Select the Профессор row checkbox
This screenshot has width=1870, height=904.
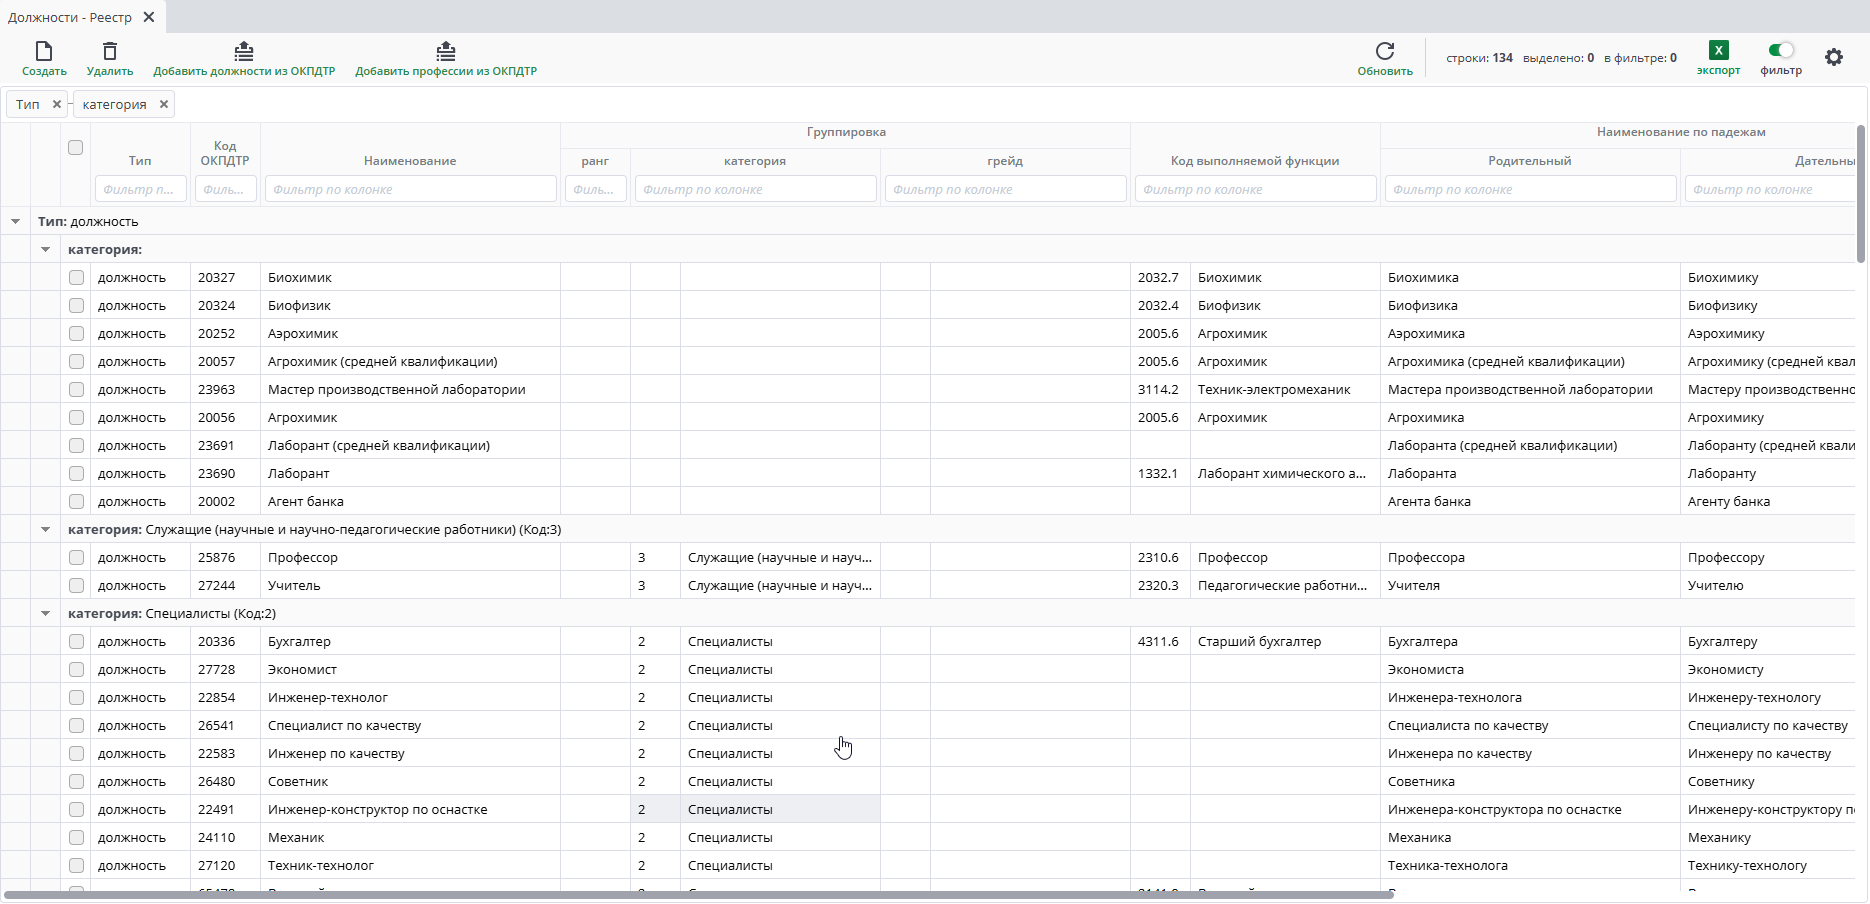point(76,558)
